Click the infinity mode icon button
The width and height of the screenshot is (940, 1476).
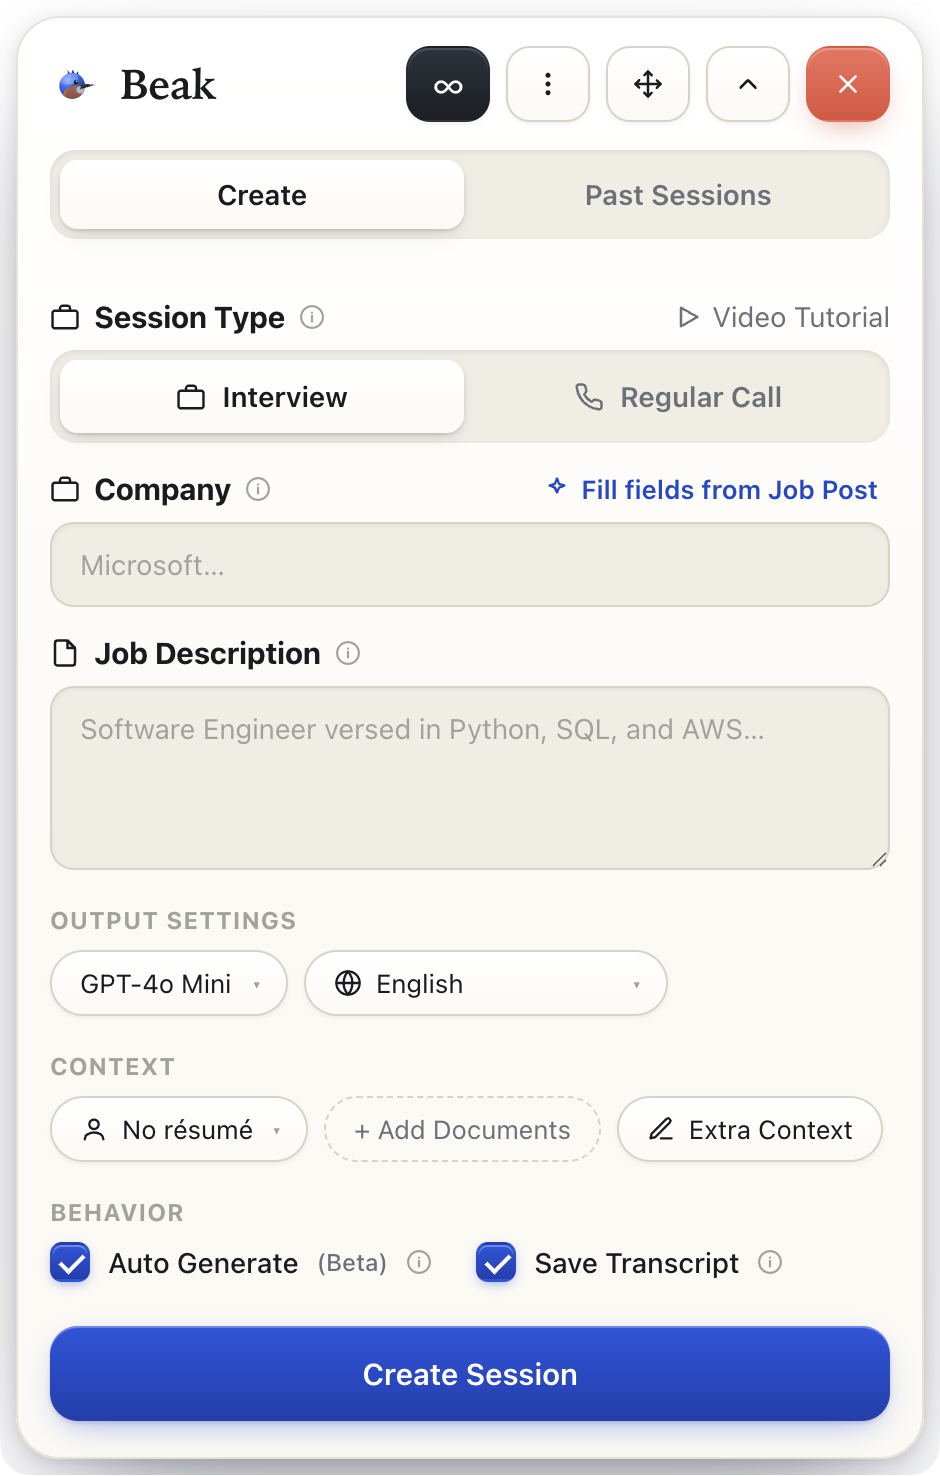pos(448,84)
